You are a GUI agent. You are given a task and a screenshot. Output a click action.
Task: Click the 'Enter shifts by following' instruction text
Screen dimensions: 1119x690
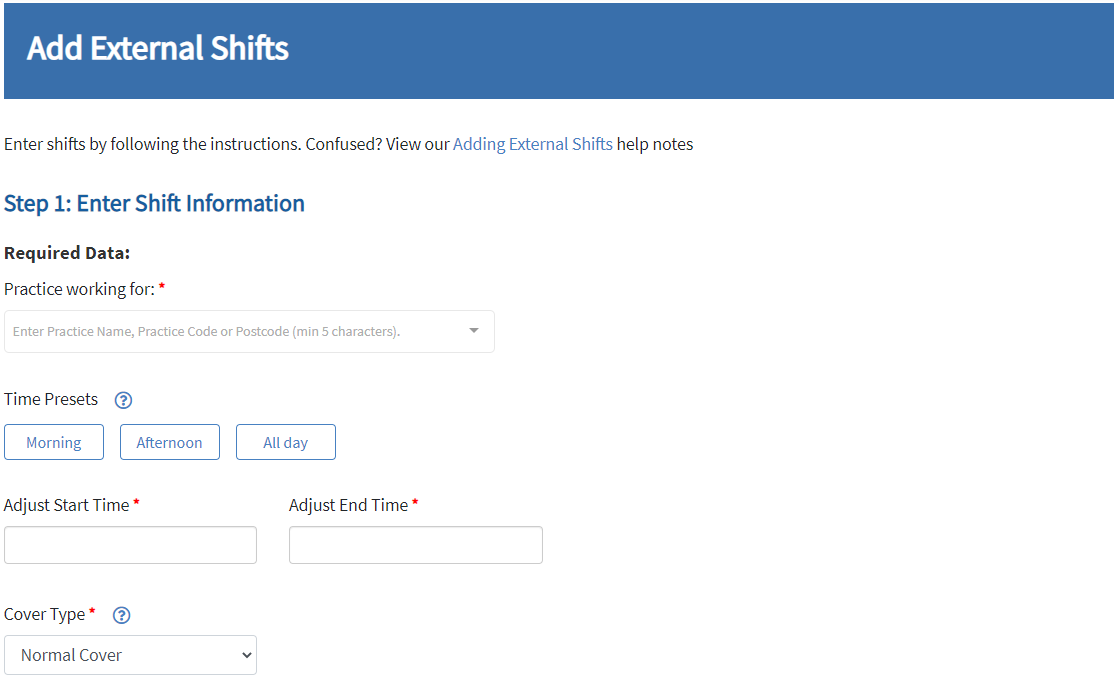(x=152, y=144)
